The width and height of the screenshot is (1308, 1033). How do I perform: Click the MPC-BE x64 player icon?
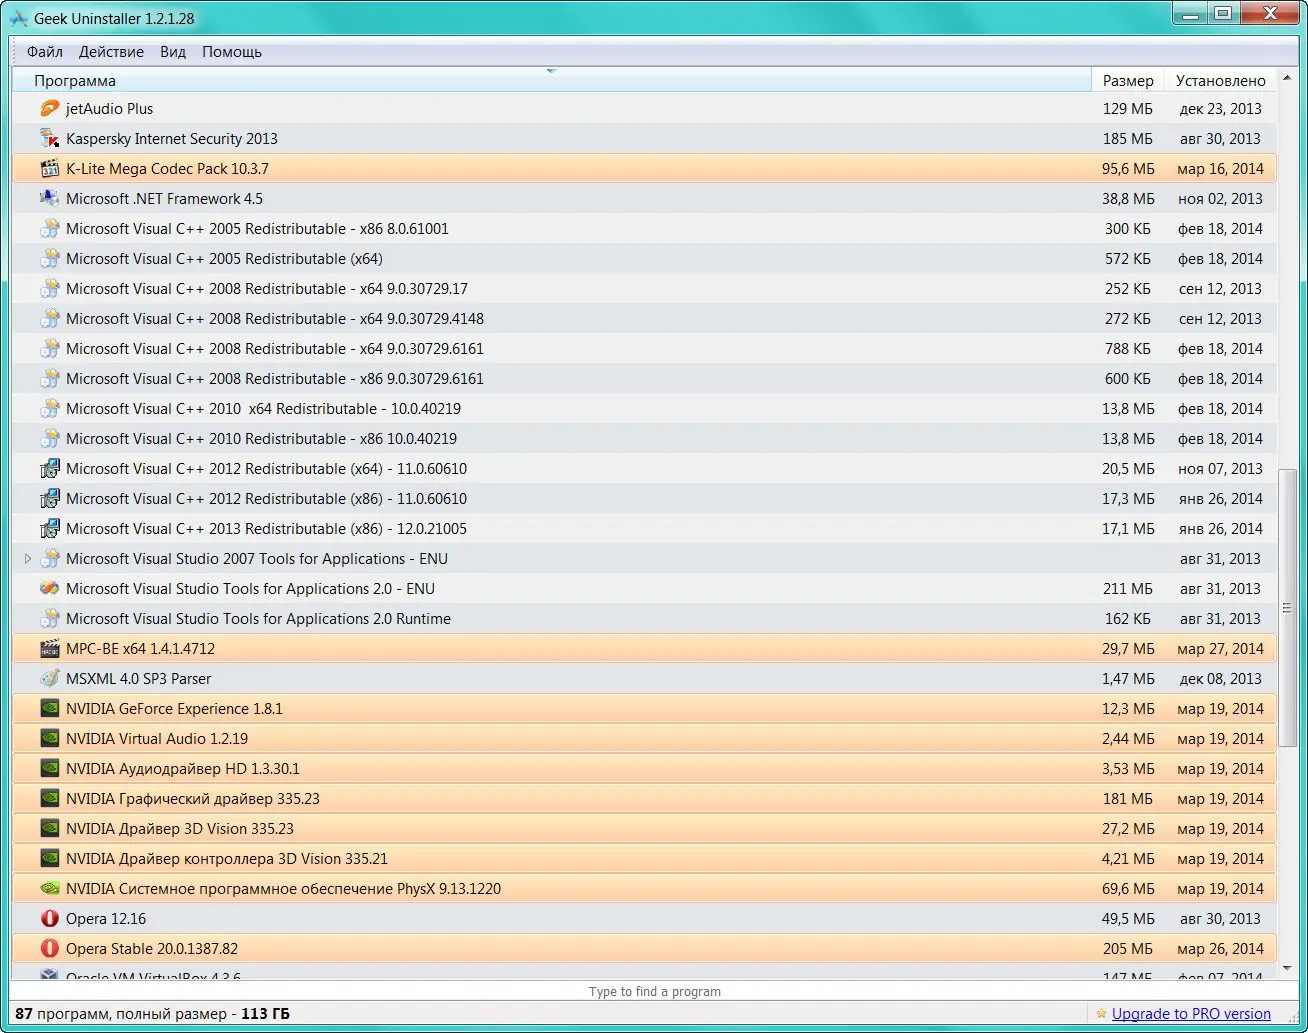[49, 648]
